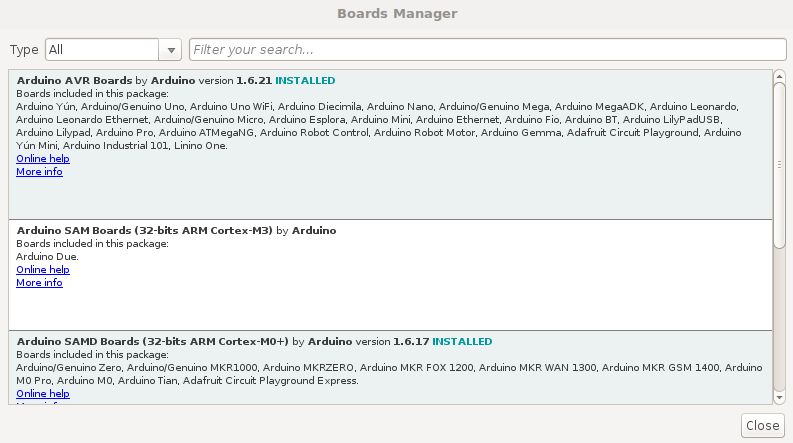793x443 pixels.
Task: Click the scrollbar down arrow
Action: [x=779, y=397]
